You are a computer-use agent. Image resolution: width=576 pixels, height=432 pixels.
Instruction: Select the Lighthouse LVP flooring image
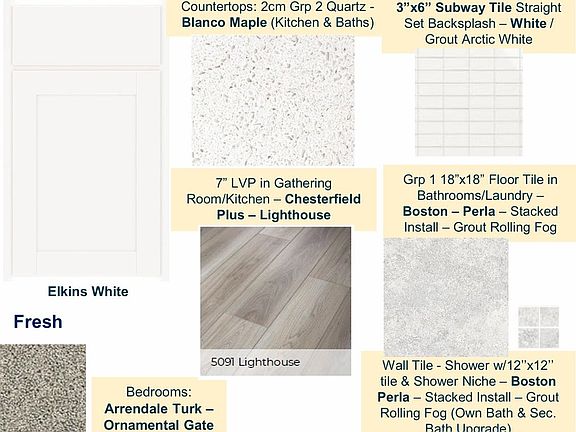[276, 301]
